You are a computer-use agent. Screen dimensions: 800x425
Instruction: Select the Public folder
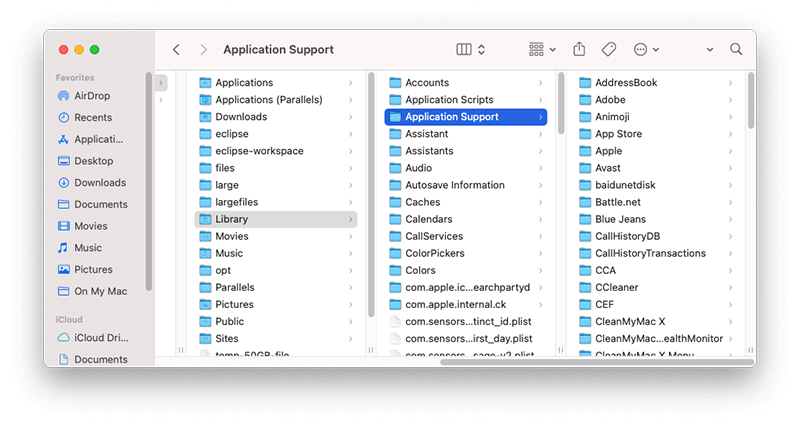tap(276, 321)
